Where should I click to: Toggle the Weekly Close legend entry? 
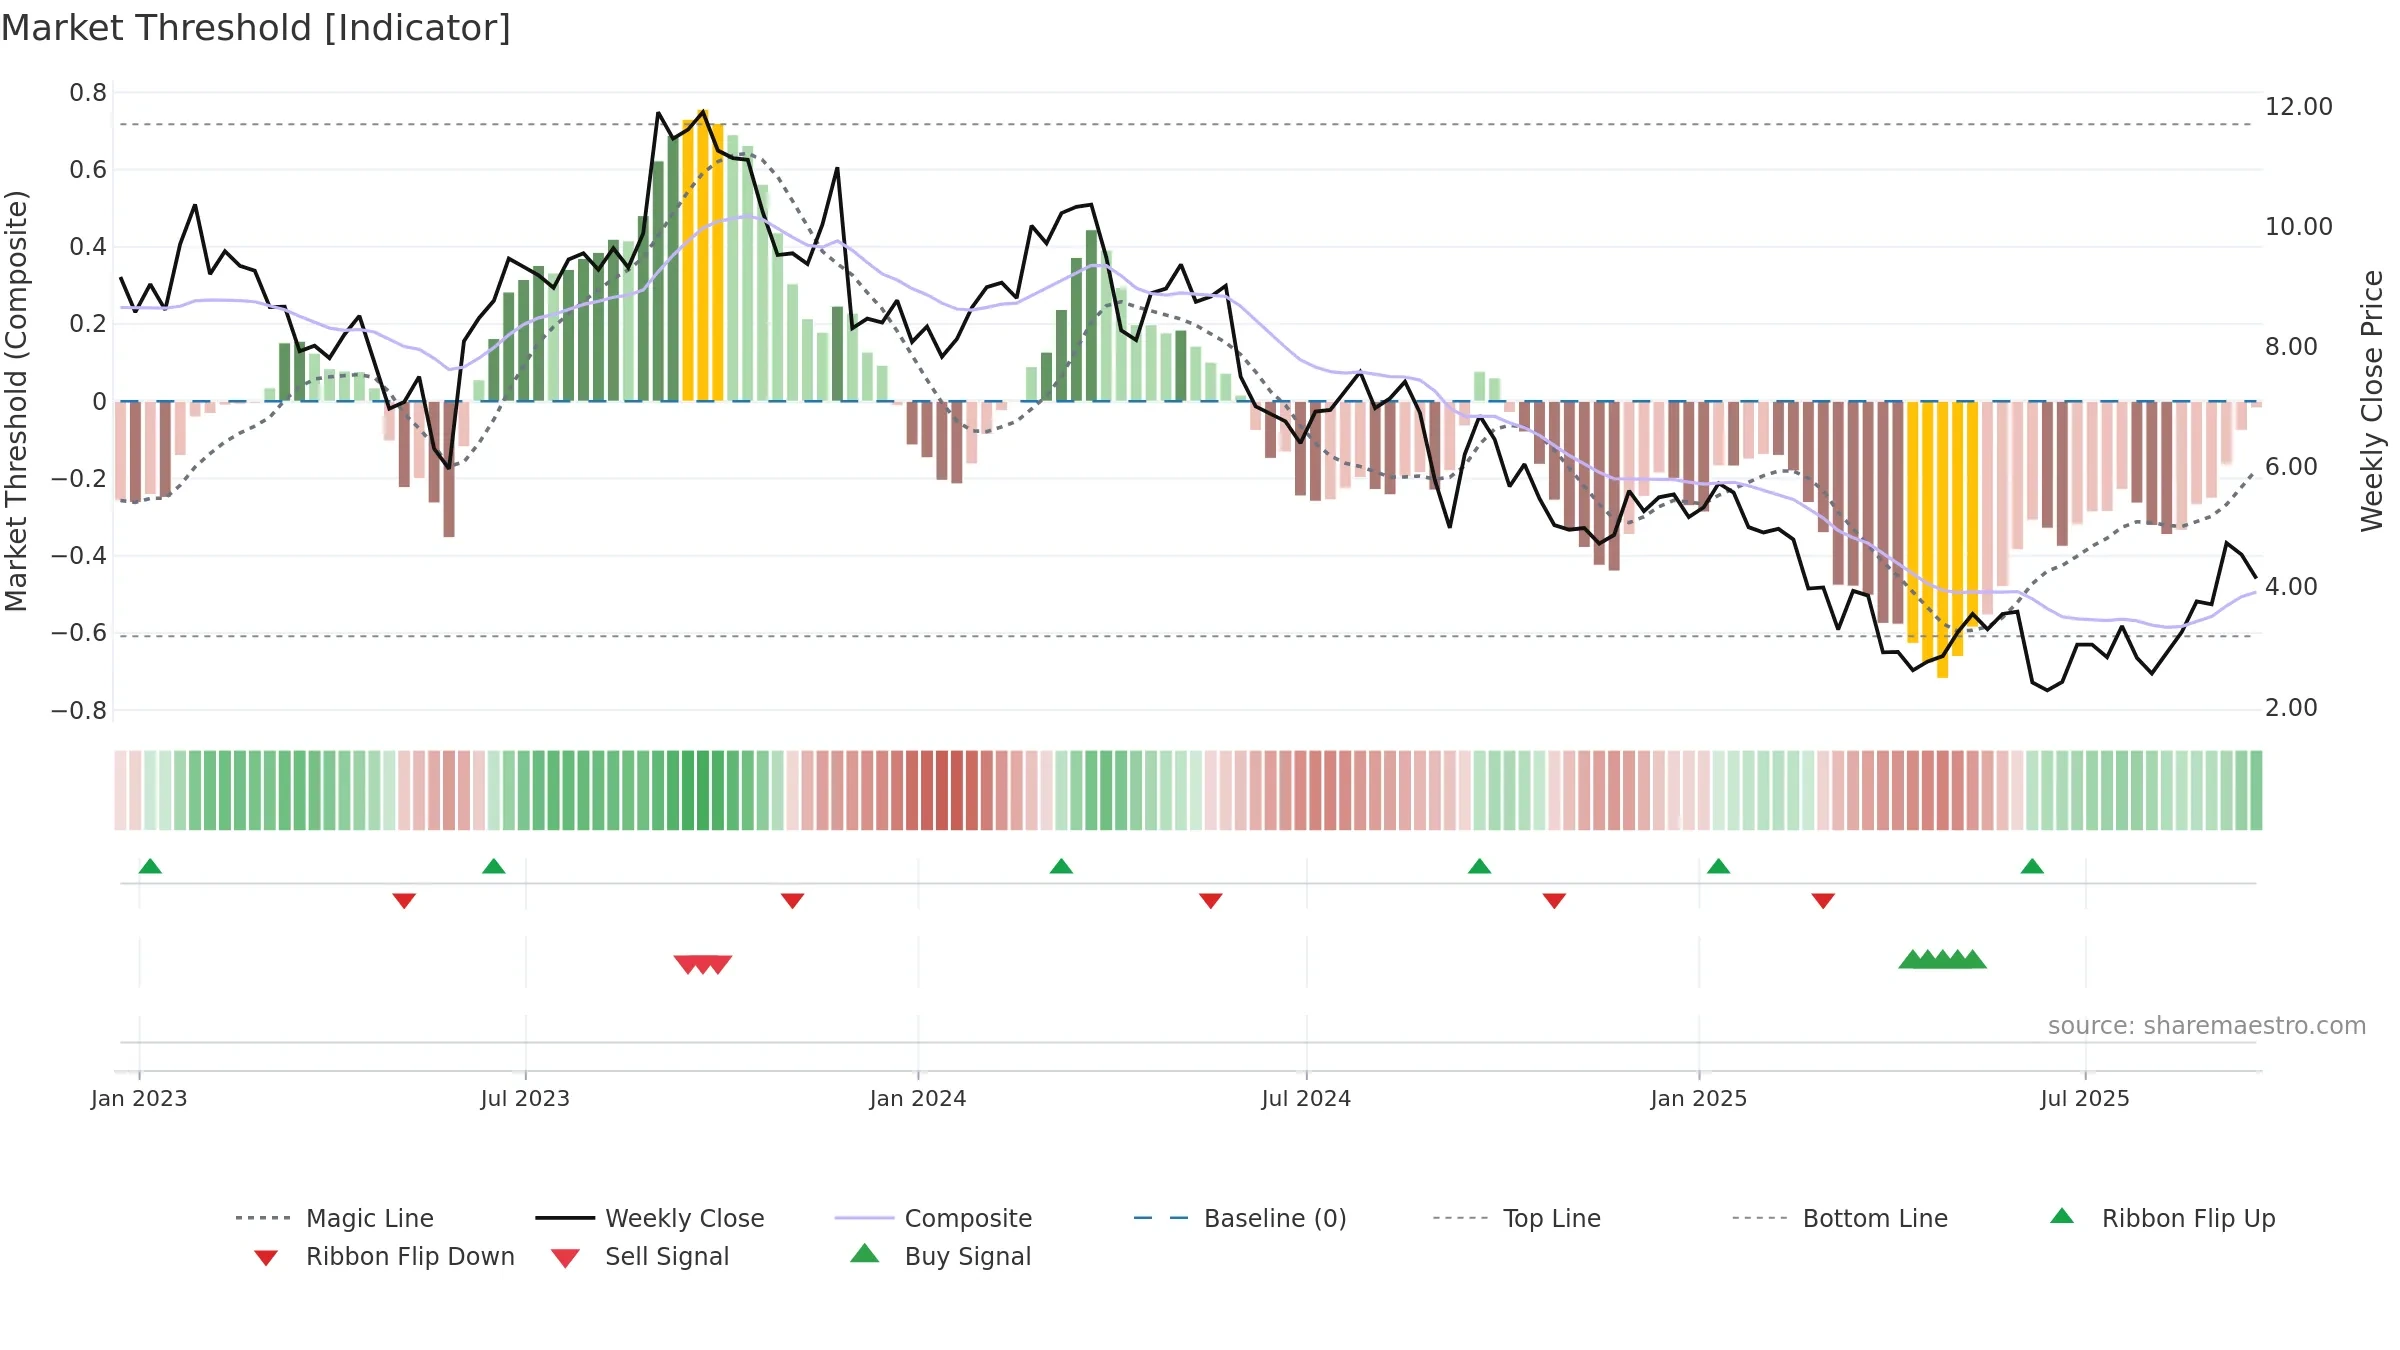point(649,1218)
